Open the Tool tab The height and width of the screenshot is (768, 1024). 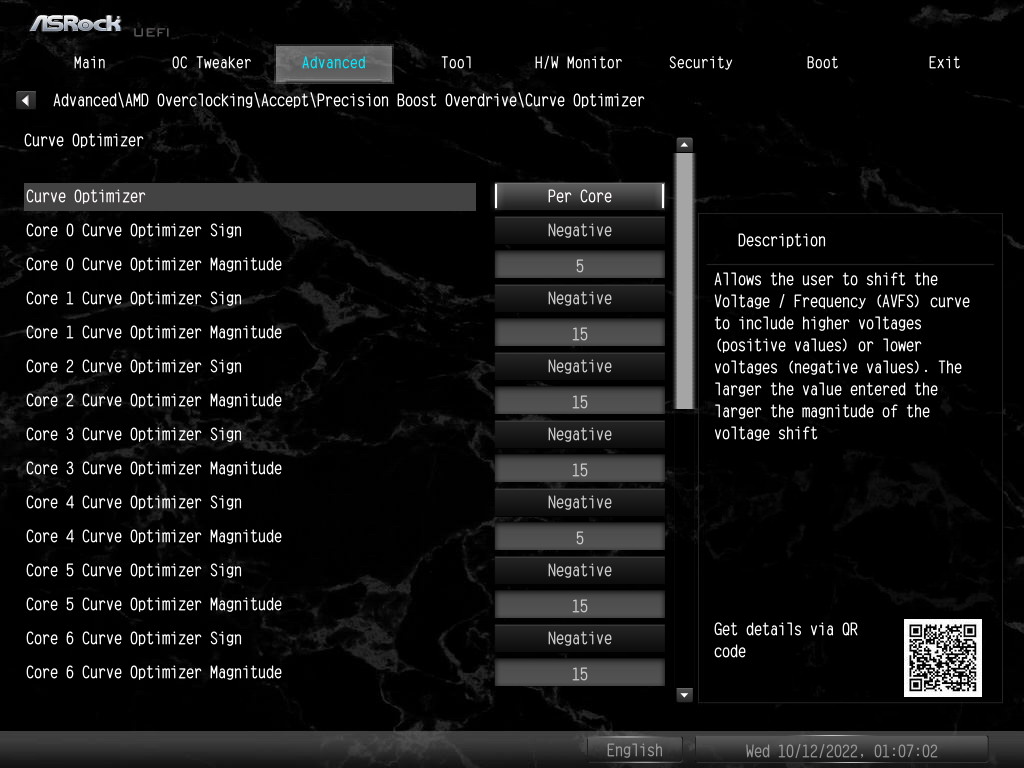[456, 63]
